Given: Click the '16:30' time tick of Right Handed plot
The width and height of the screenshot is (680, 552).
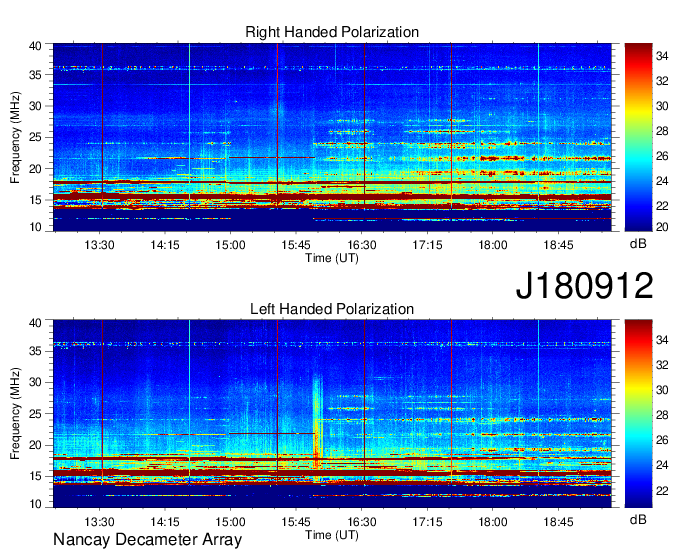Looking at the screenshot, I should pyautogui.click(x=362, y=245).
